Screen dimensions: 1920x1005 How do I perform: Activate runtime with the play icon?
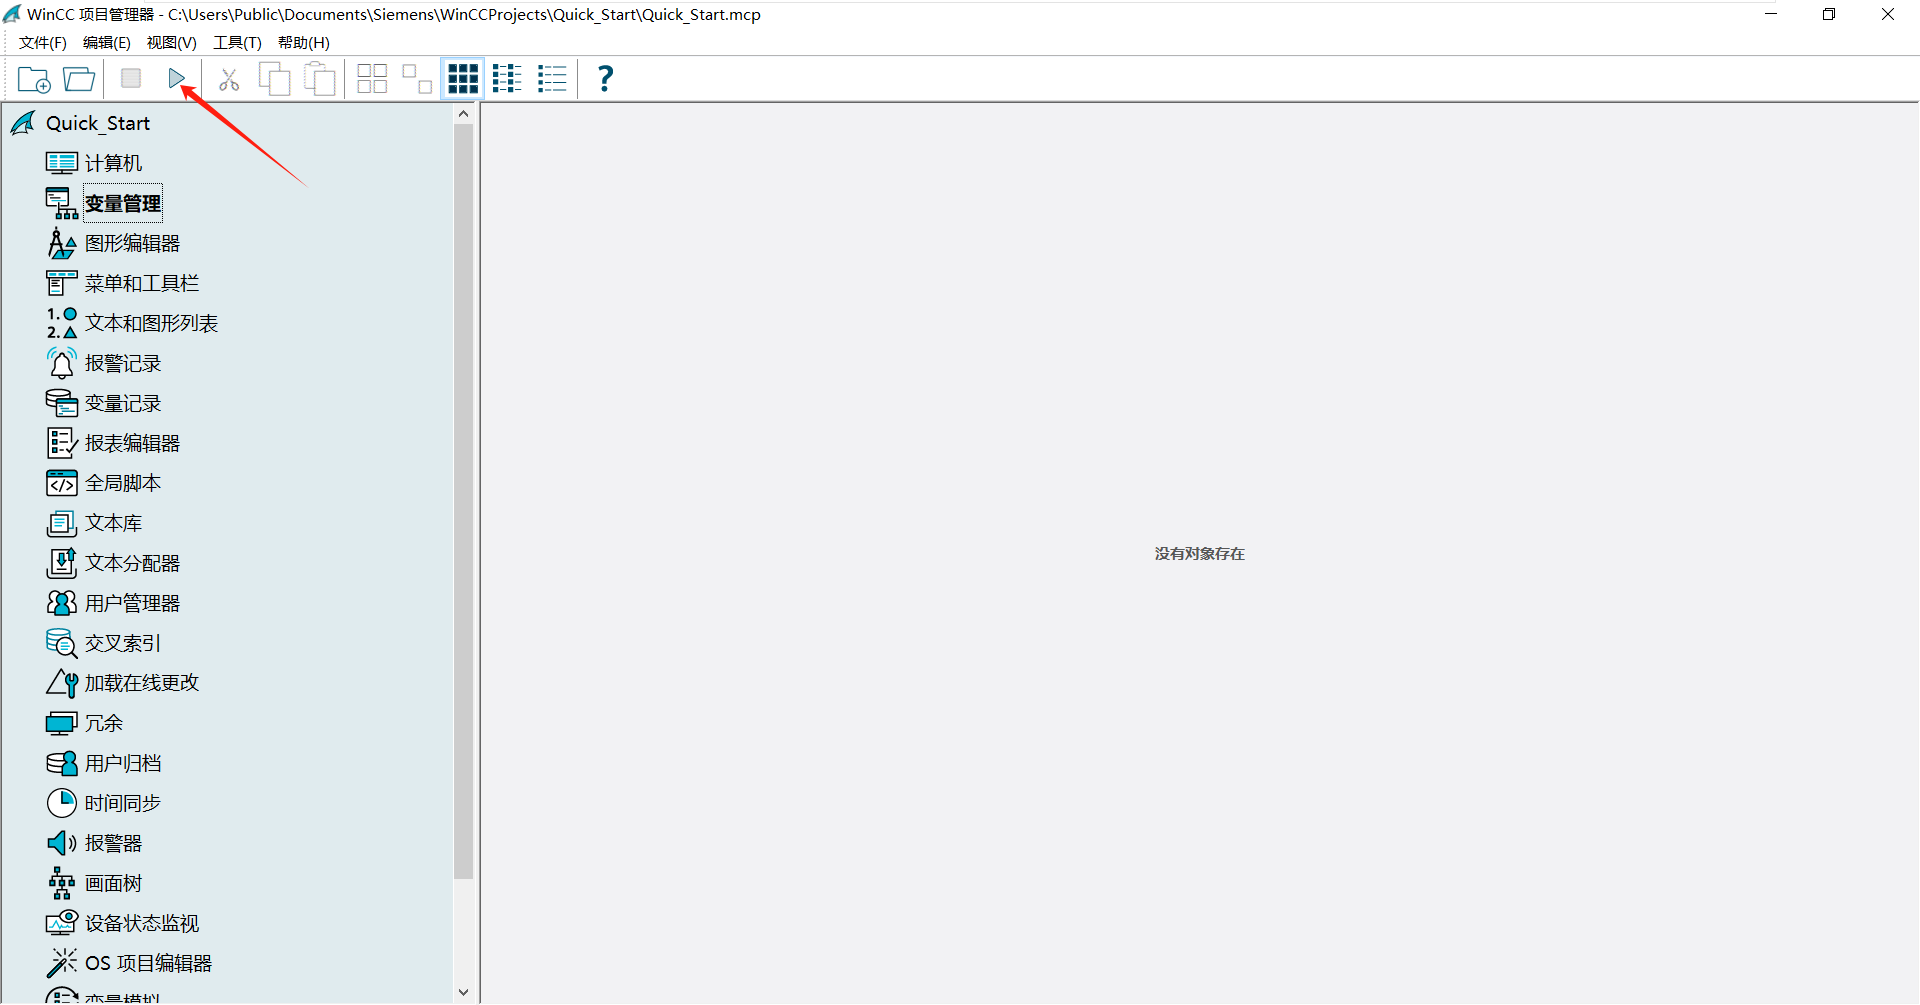tap(177, 78)
